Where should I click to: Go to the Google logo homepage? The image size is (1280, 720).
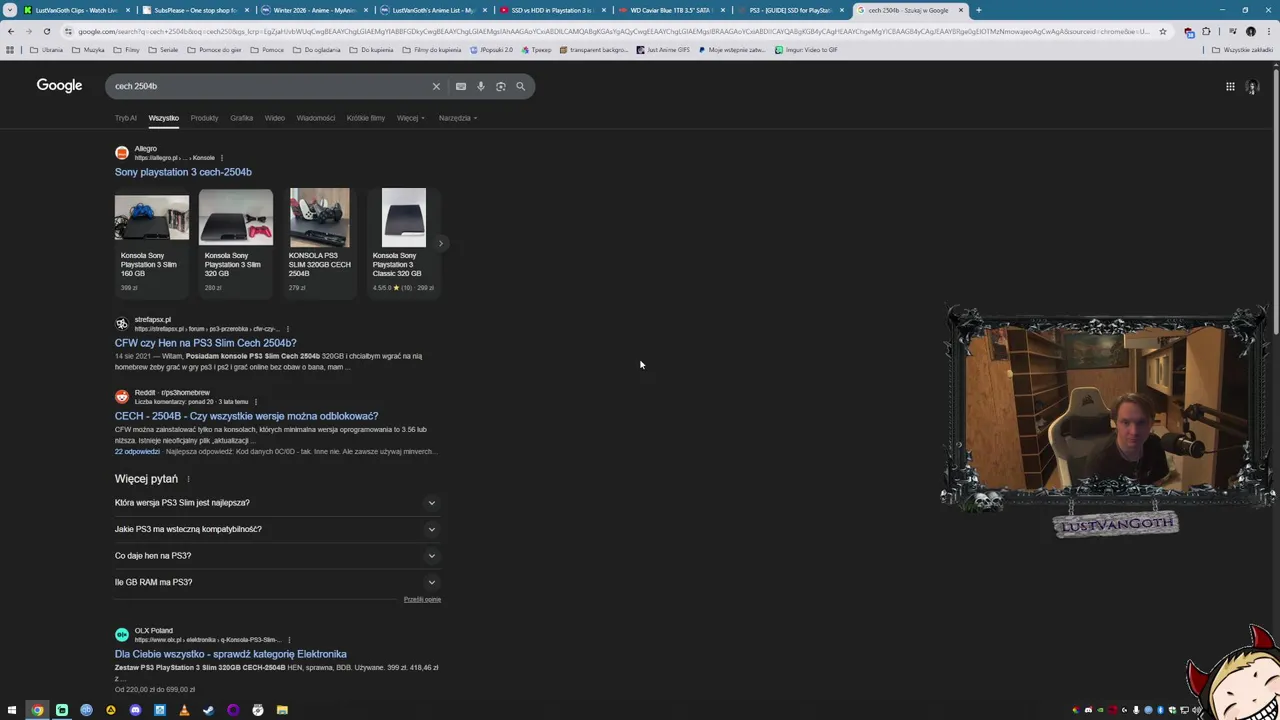point(59,86)
